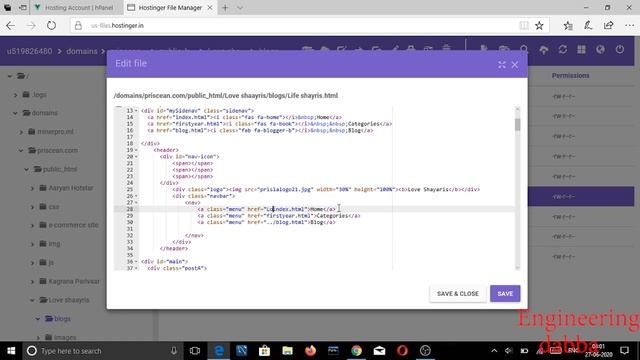Image resolution: width=640 pixels, height=360 pixels.
Task: Expand the Aaryan Hotstar folder chevron
Action: (33, 188)
